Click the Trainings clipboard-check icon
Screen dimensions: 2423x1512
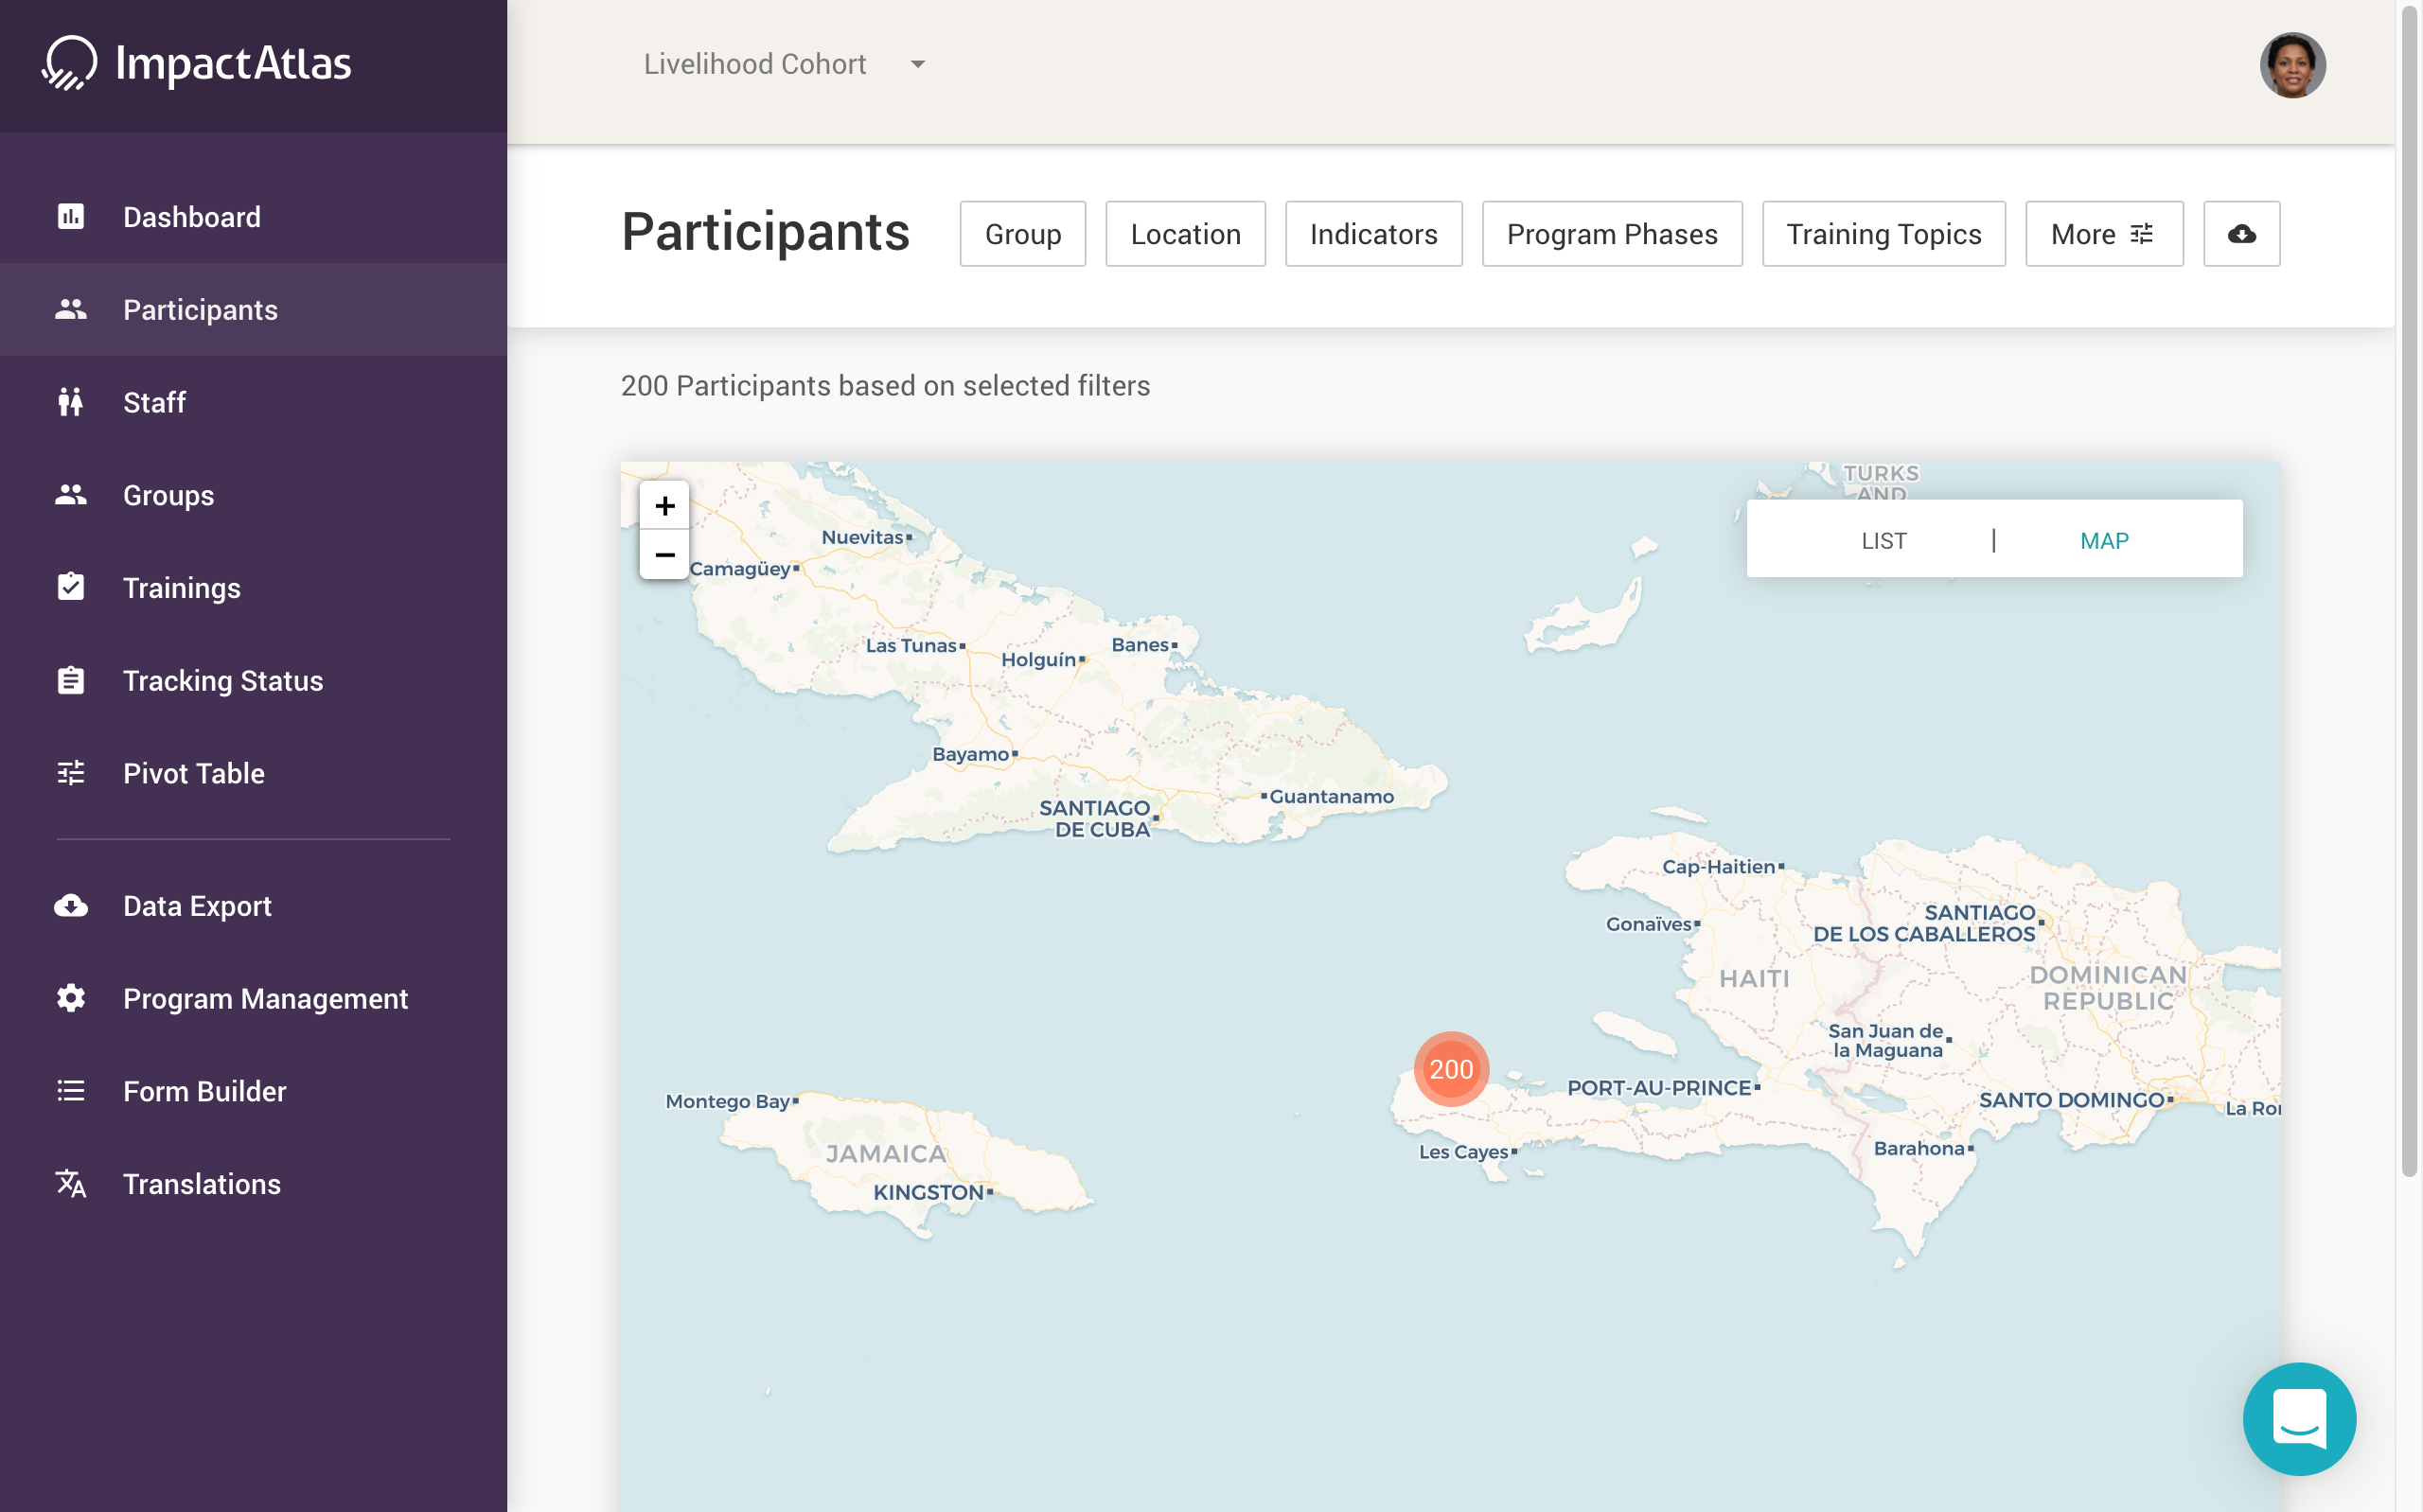click(x=71, y=587)
